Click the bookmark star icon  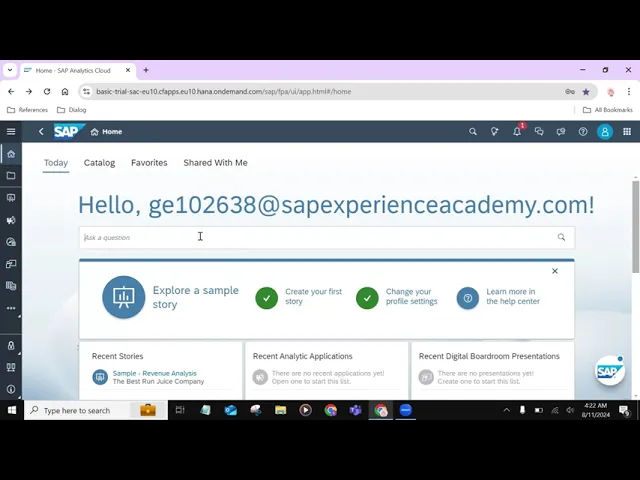click(x=586, y=92)
